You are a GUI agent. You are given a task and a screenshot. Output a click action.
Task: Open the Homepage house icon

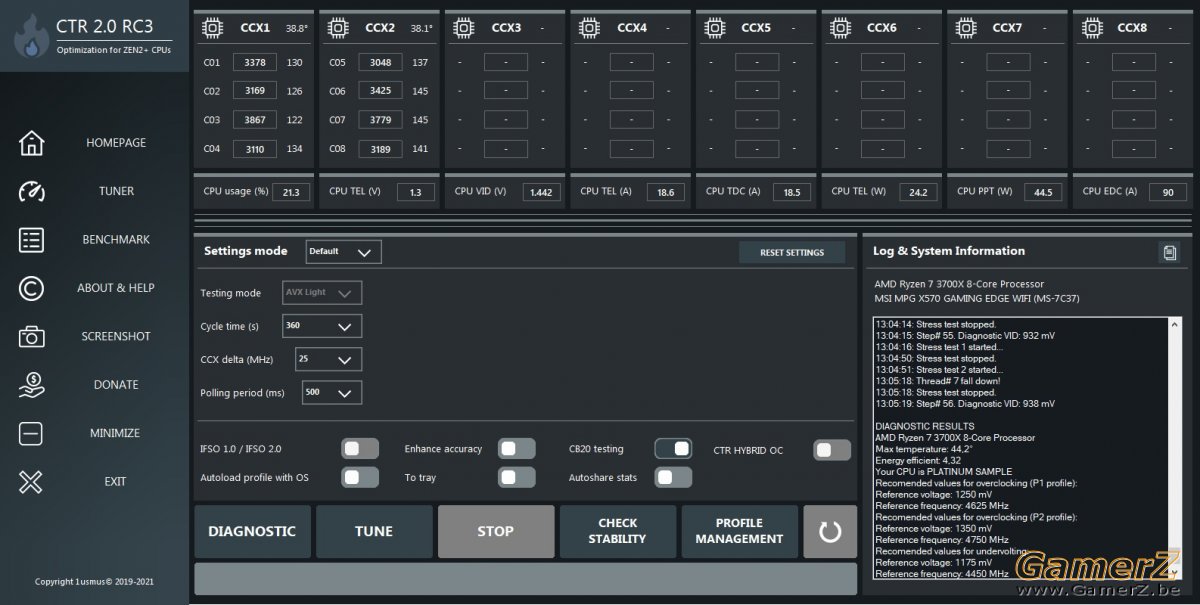[x=31, y=143]
